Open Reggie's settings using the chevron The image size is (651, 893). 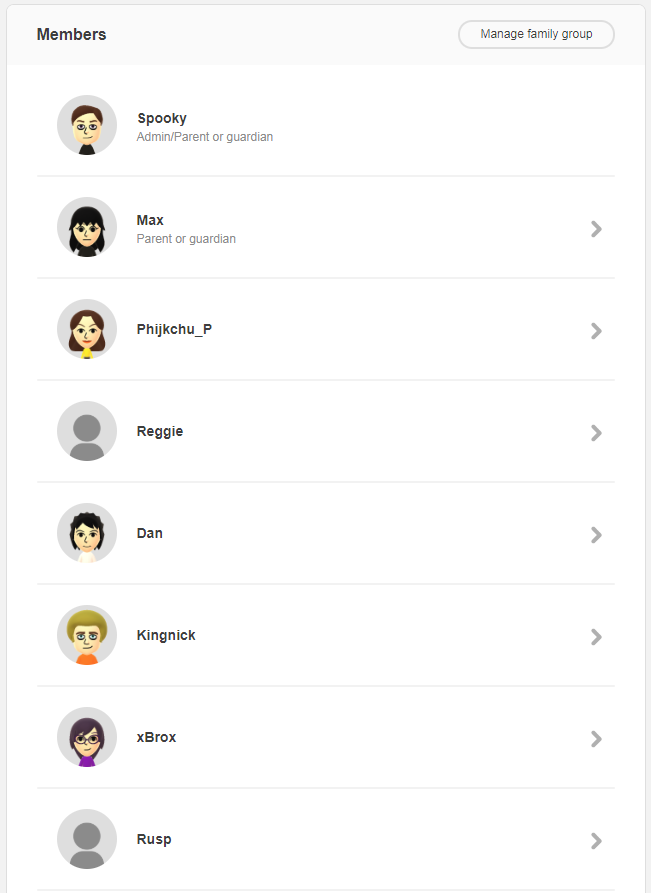(x=596, y=433)
